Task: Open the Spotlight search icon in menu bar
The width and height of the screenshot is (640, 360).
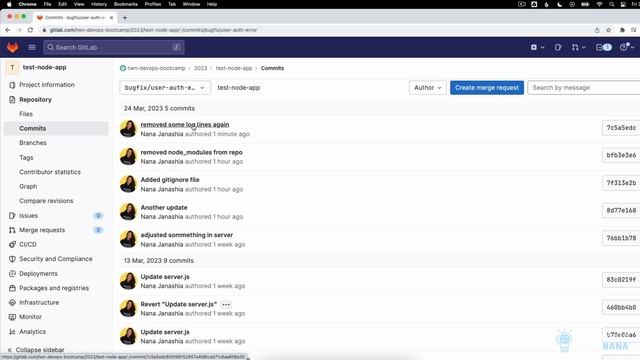Action: pos(611,4)
